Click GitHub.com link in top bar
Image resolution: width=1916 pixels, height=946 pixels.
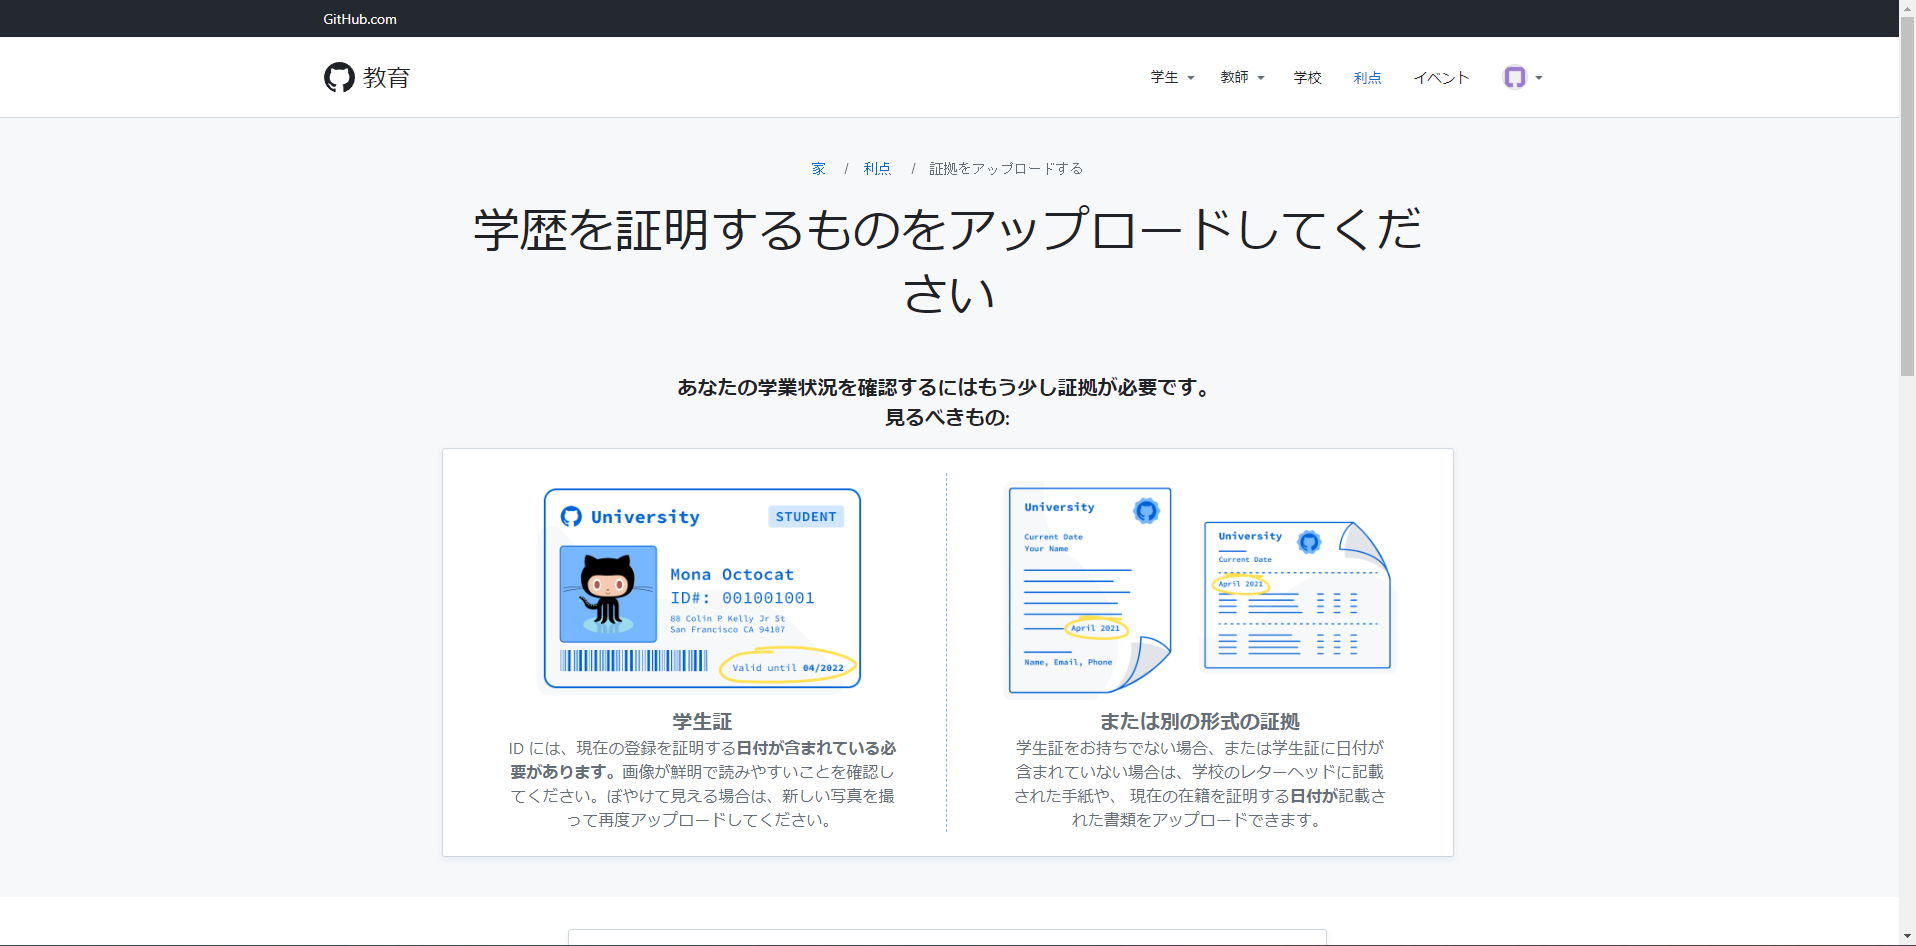pos(360,19)
